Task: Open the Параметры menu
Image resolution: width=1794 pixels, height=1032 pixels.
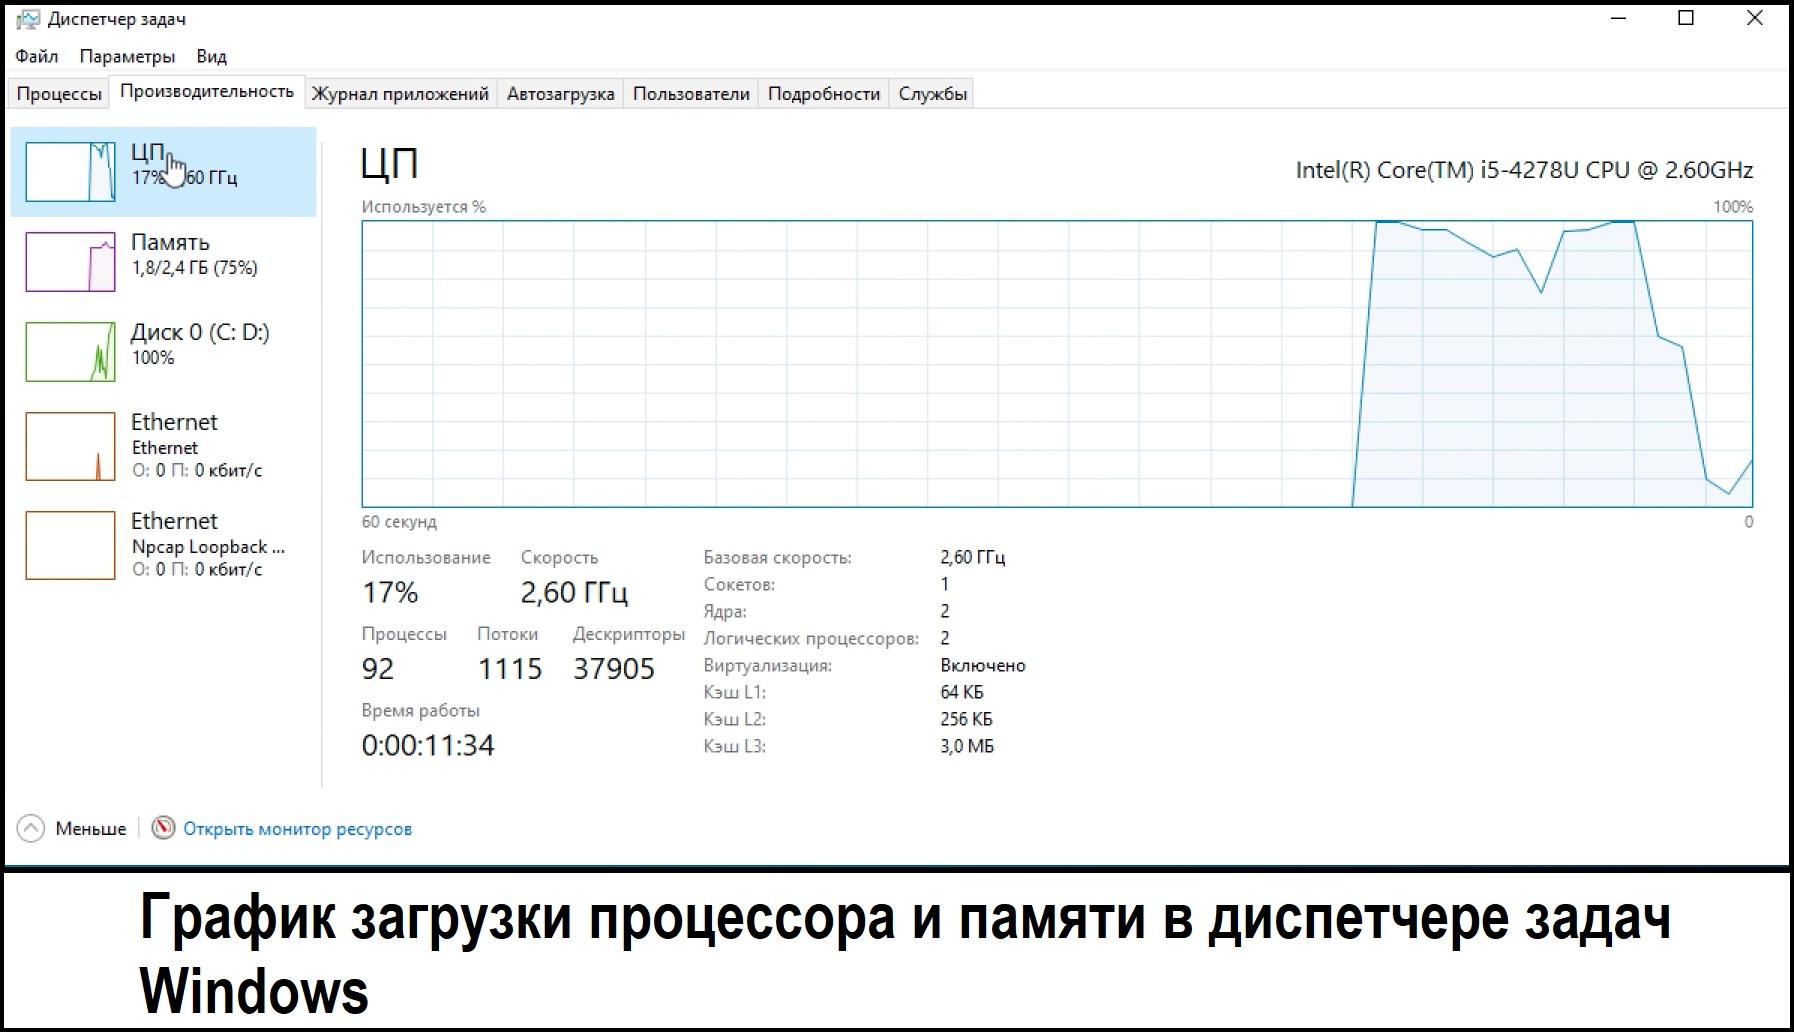Action: click(x=127, y=56)
